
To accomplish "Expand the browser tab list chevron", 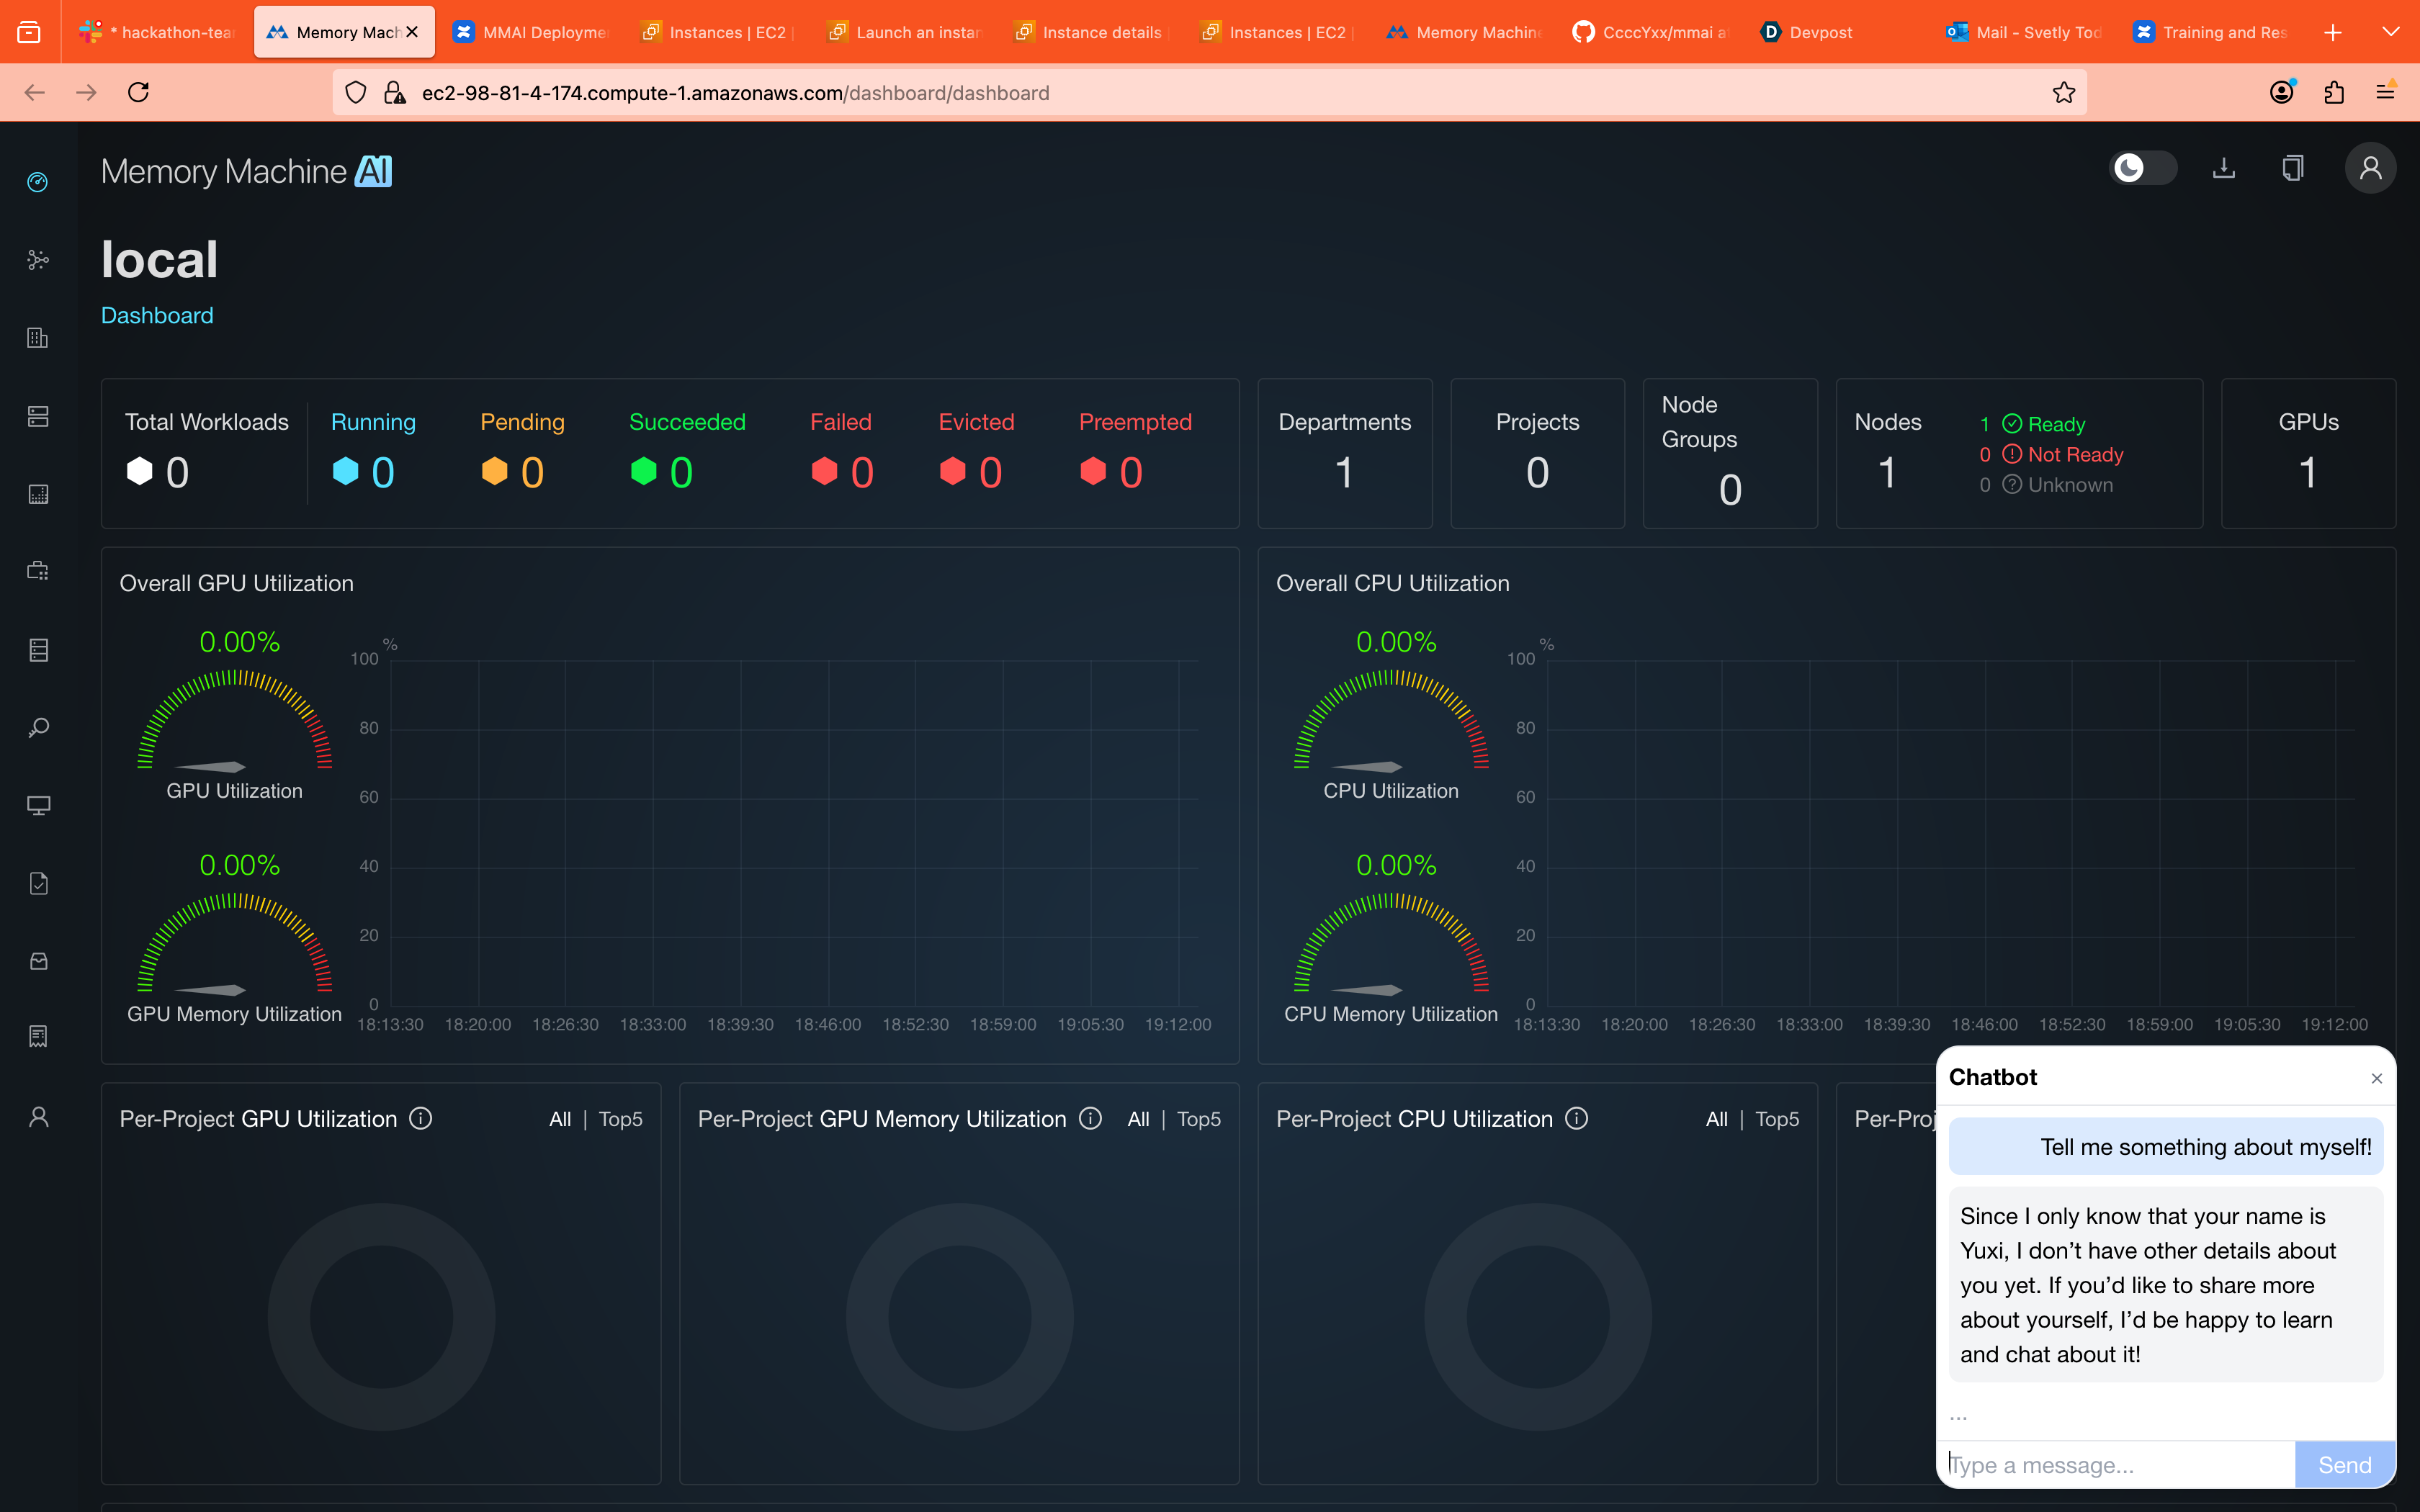I will coord(2391,32).
